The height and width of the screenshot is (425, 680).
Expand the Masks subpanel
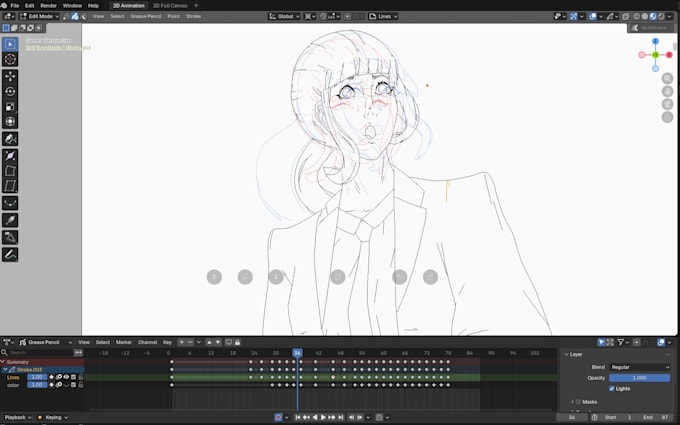(572, 402)
